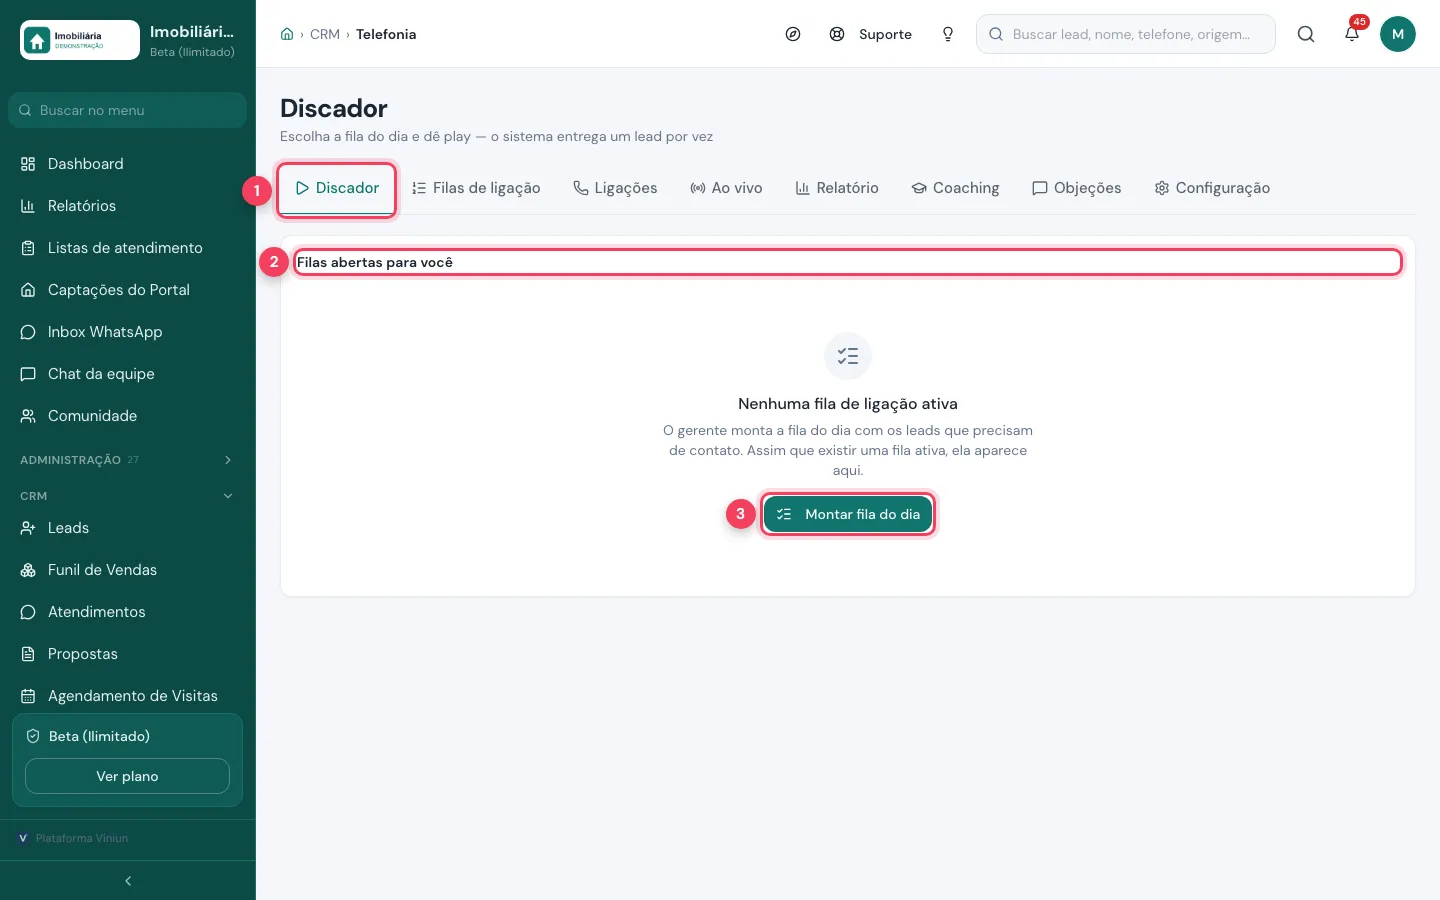Image resolution: width=1440 pixels, height=900 pixels.
Task: Click Montar fila do dia button
Action: 848,514
